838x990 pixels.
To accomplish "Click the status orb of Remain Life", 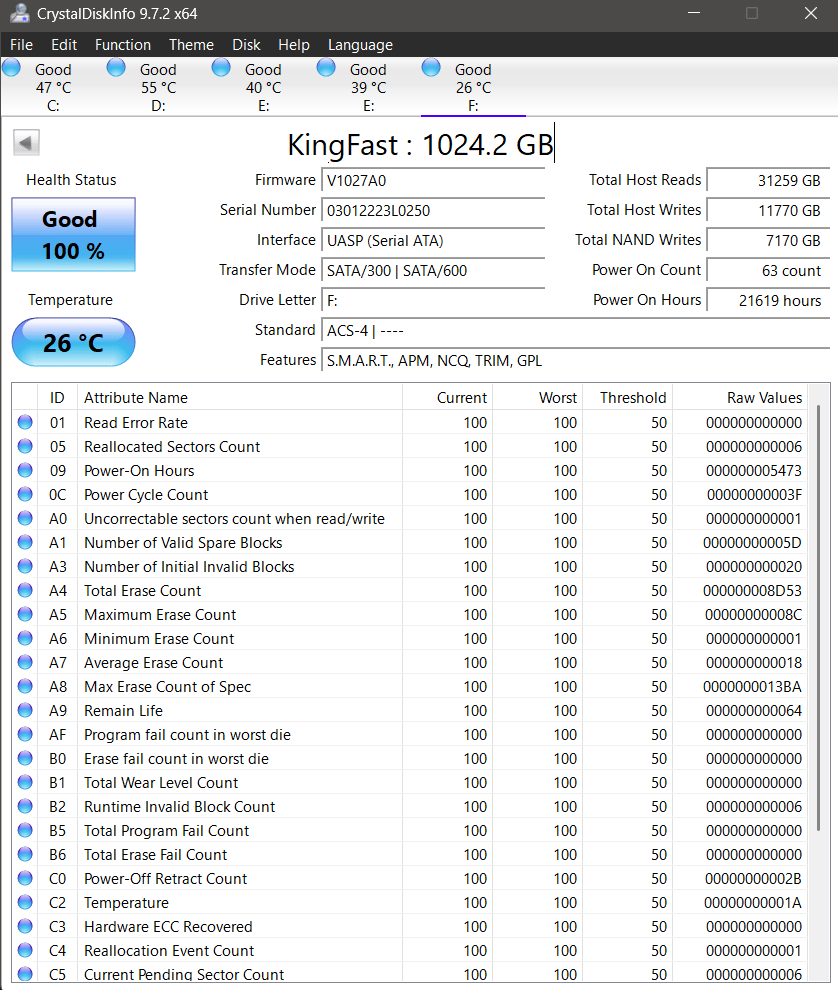I will coord(25,710).
